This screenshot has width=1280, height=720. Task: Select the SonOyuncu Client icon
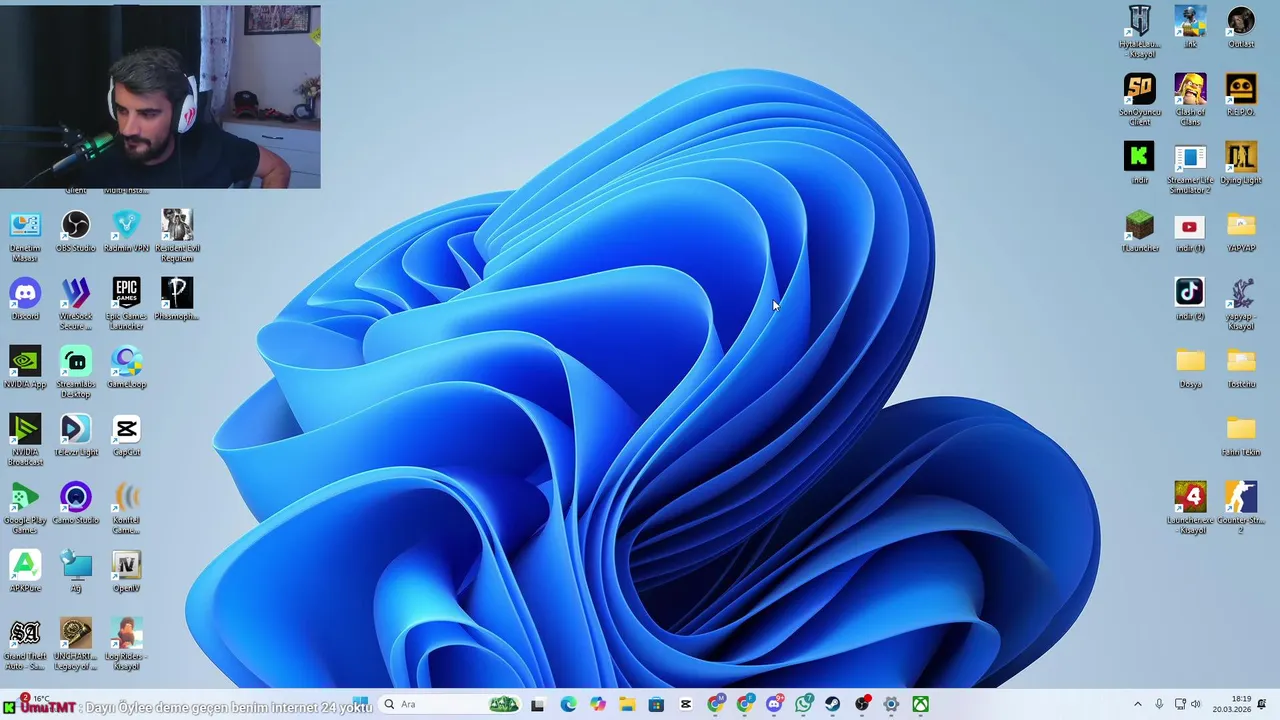point(1139,100)
